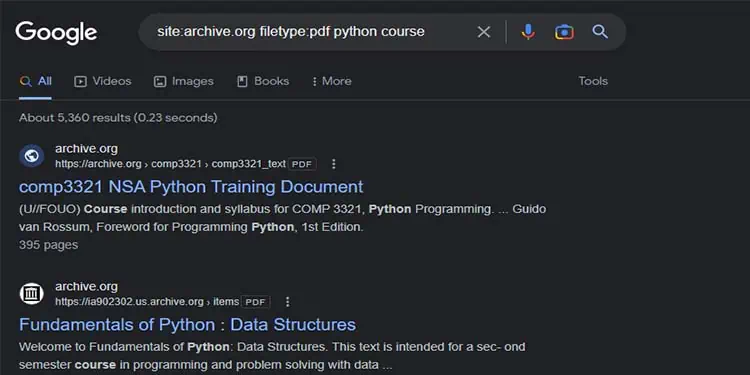Open Fundamentals of Python : Data Structures

tap(188, 325)
